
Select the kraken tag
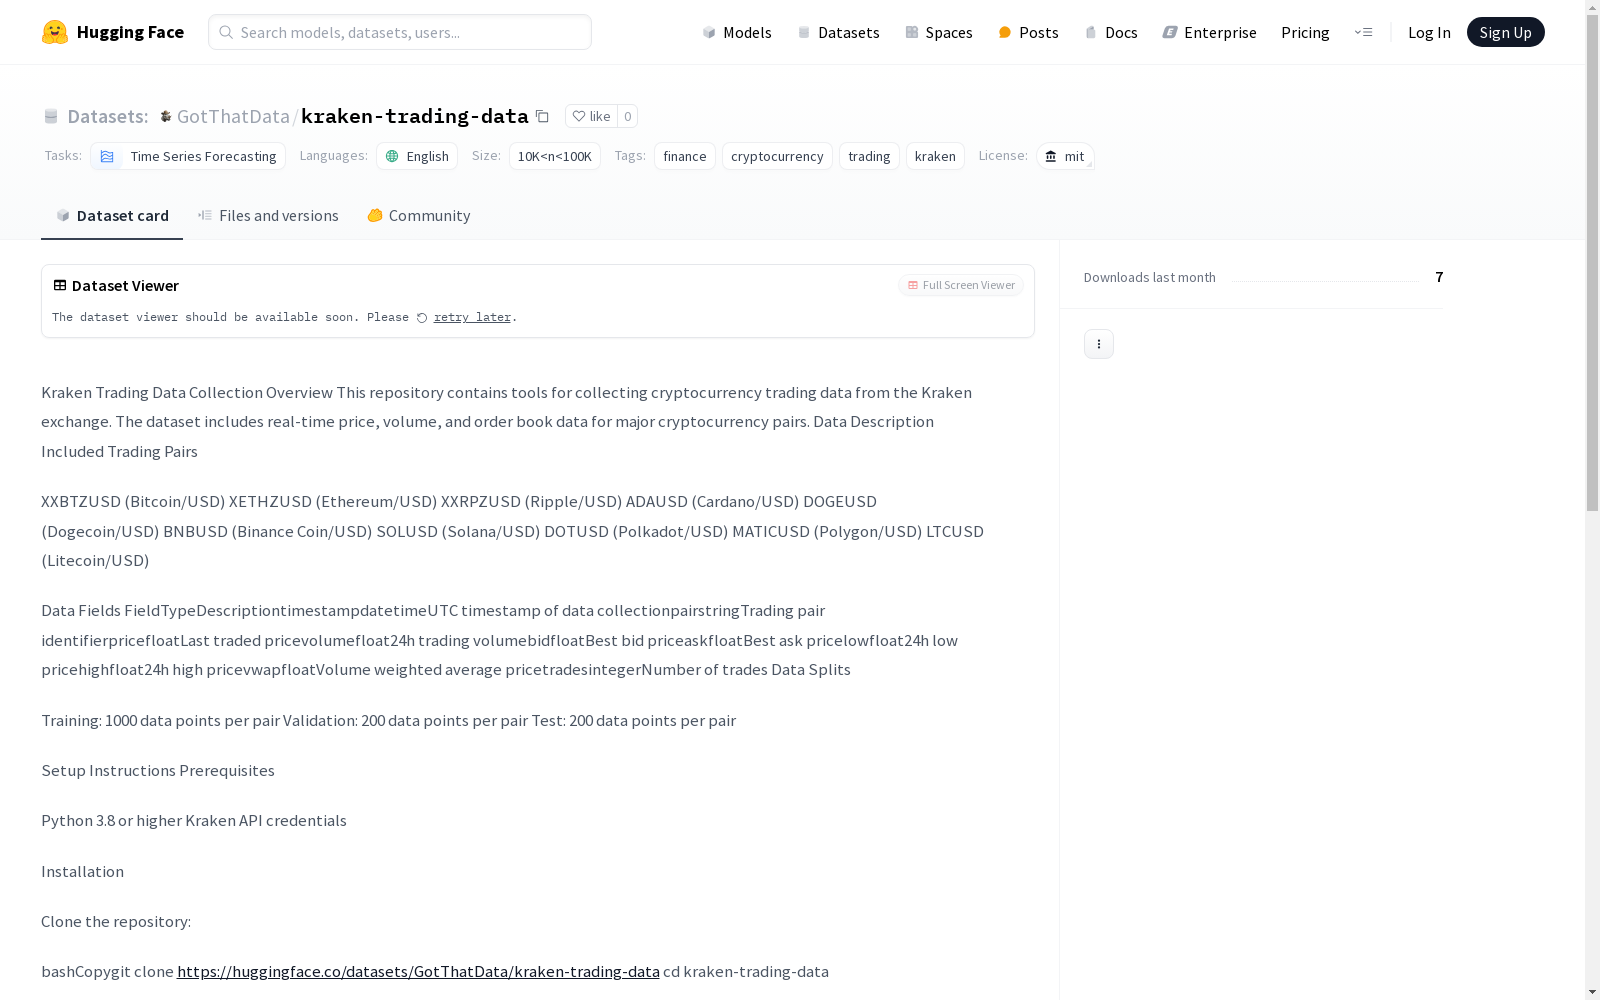935,156
